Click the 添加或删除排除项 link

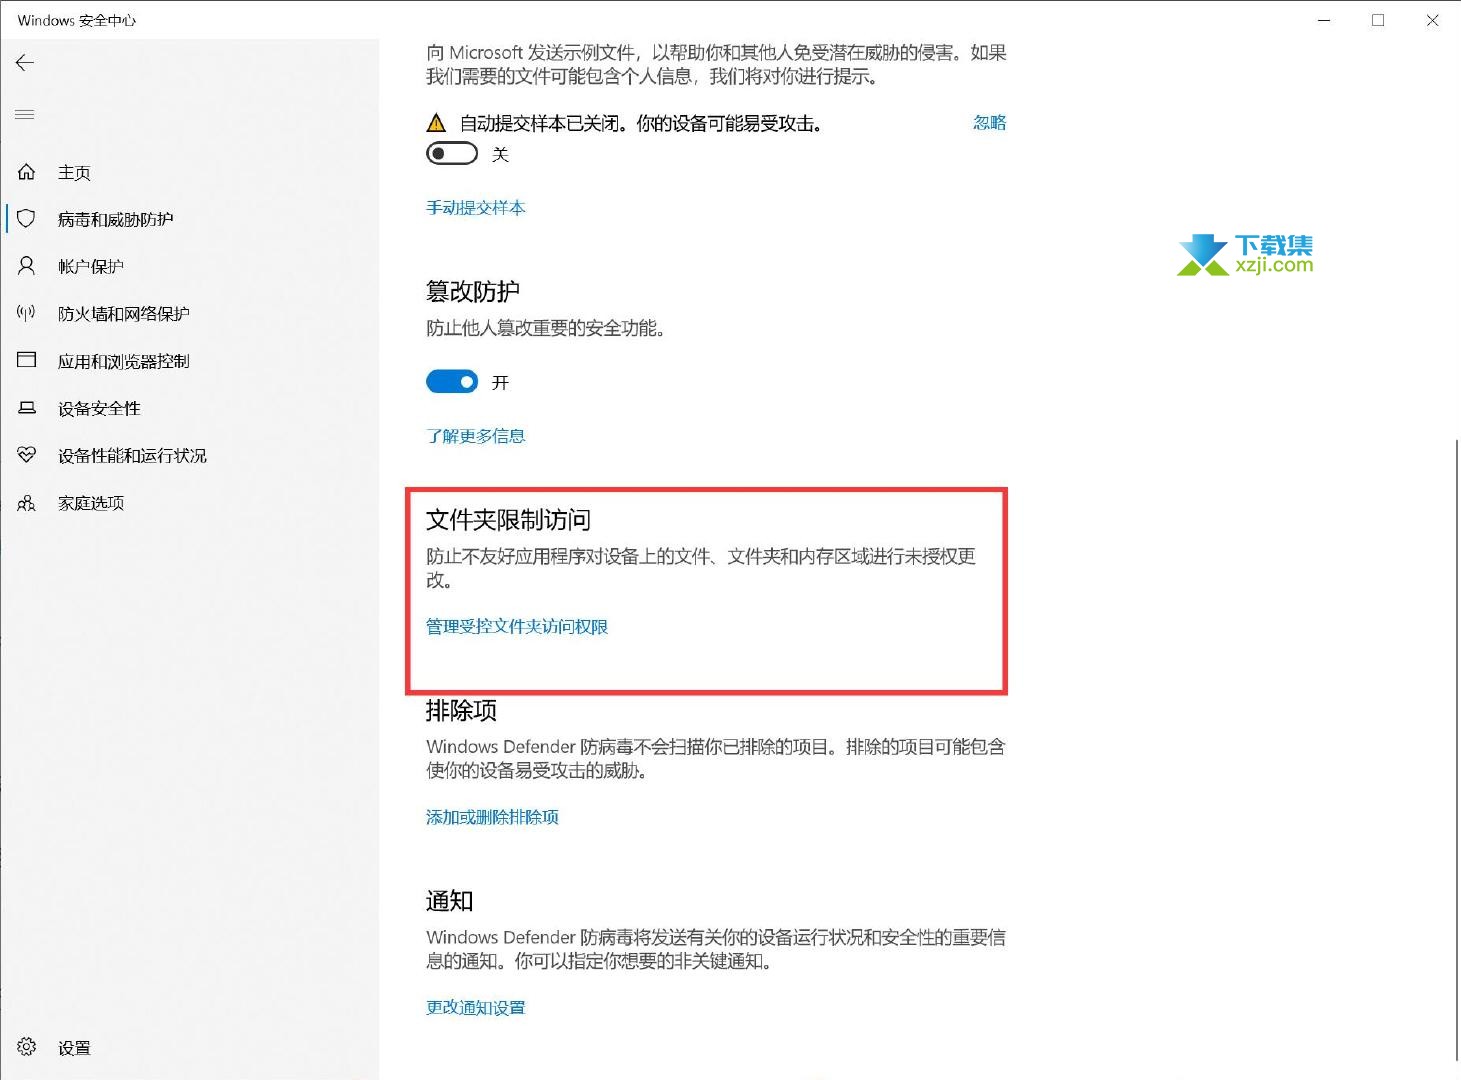pyautogui.click(x=492, y=816)
